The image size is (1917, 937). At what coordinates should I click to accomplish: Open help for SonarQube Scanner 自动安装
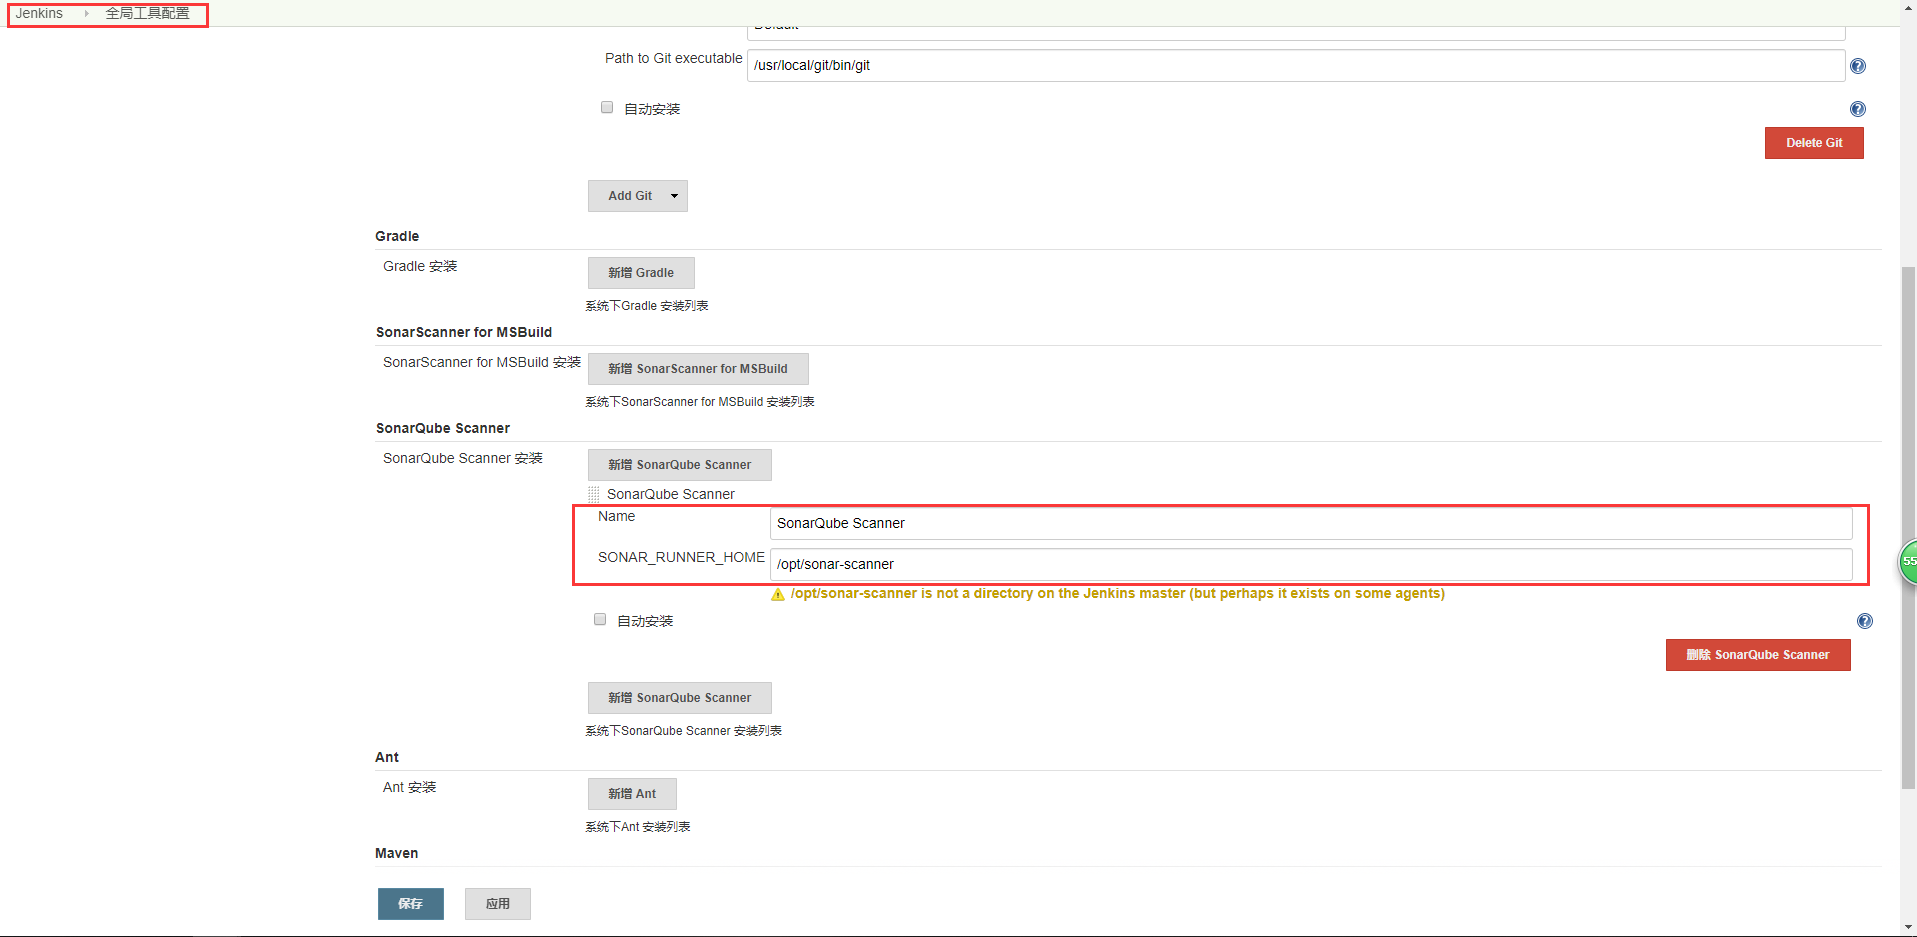click(1865, 621)
